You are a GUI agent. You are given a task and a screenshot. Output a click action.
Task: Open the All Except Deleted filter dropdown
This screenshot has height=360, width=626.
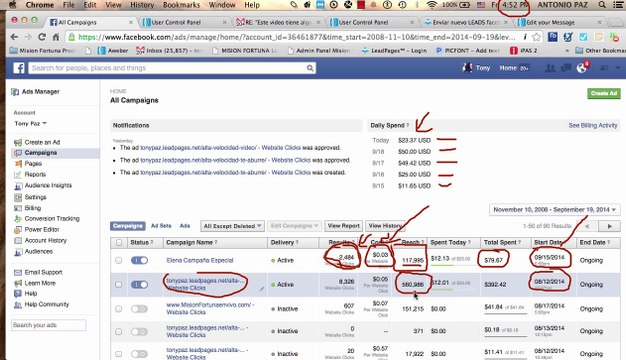coord(232,226)
